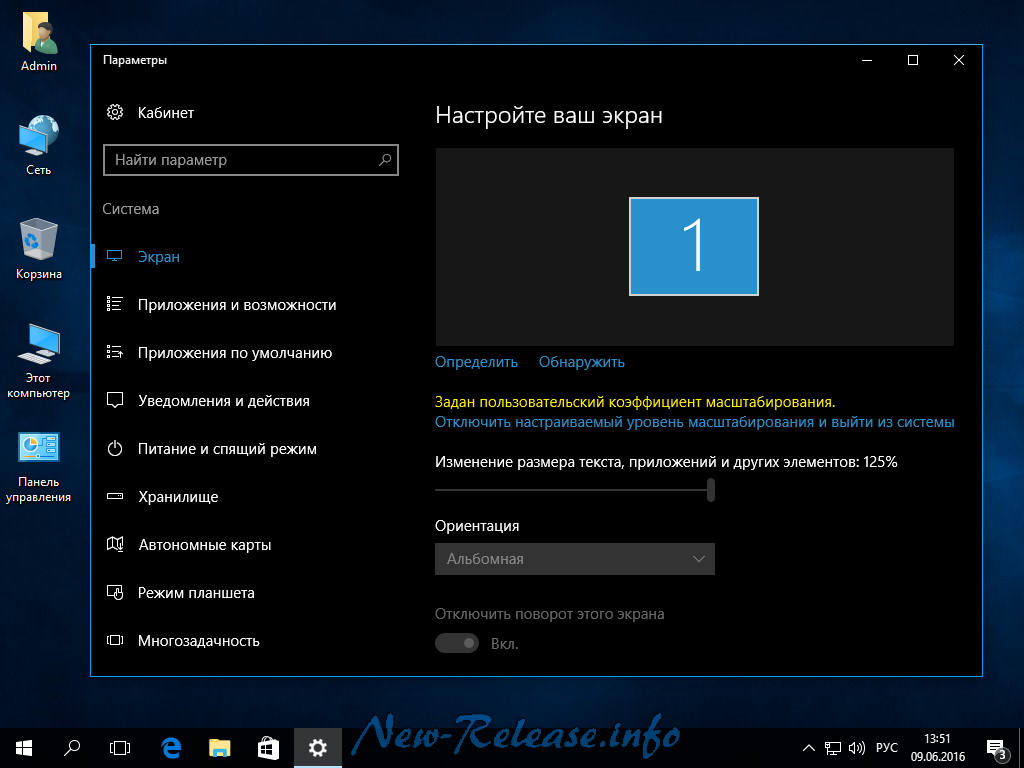Click the Обнаружить link
1024x768 pixels.
point(581,362)
